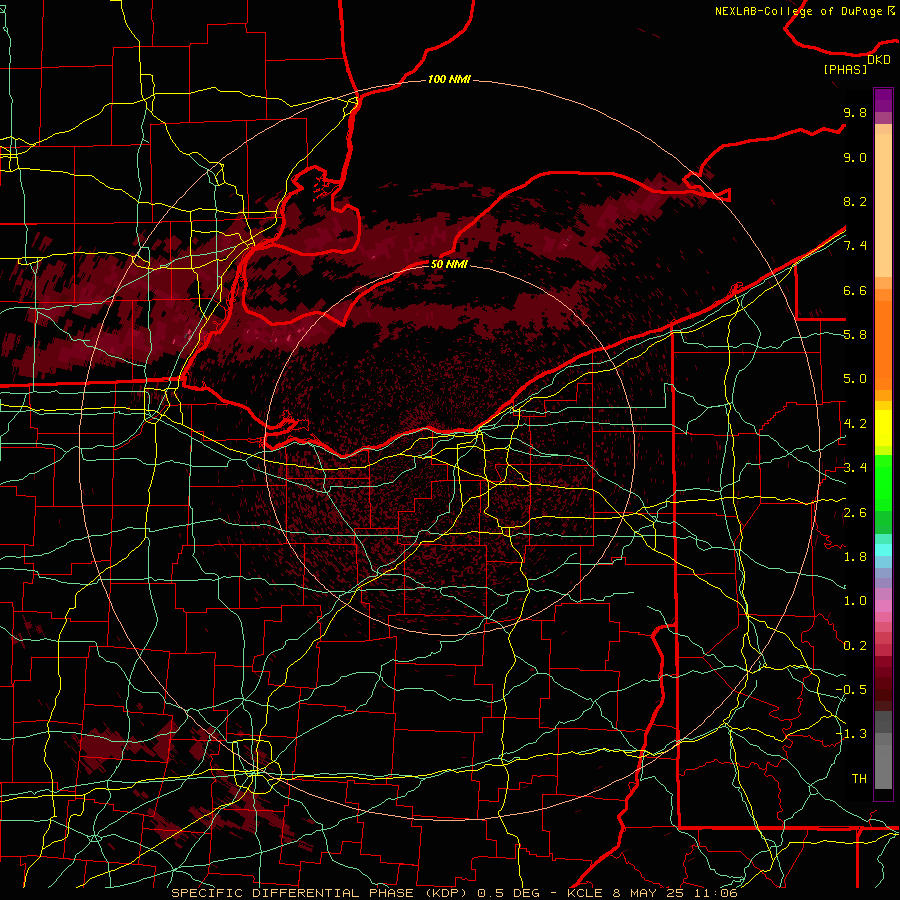The height and width of the screenshot is (900, 900).
Task: Click the 5.0 value on the color scale
Action: pyautogui.click(x=855, y=379)
